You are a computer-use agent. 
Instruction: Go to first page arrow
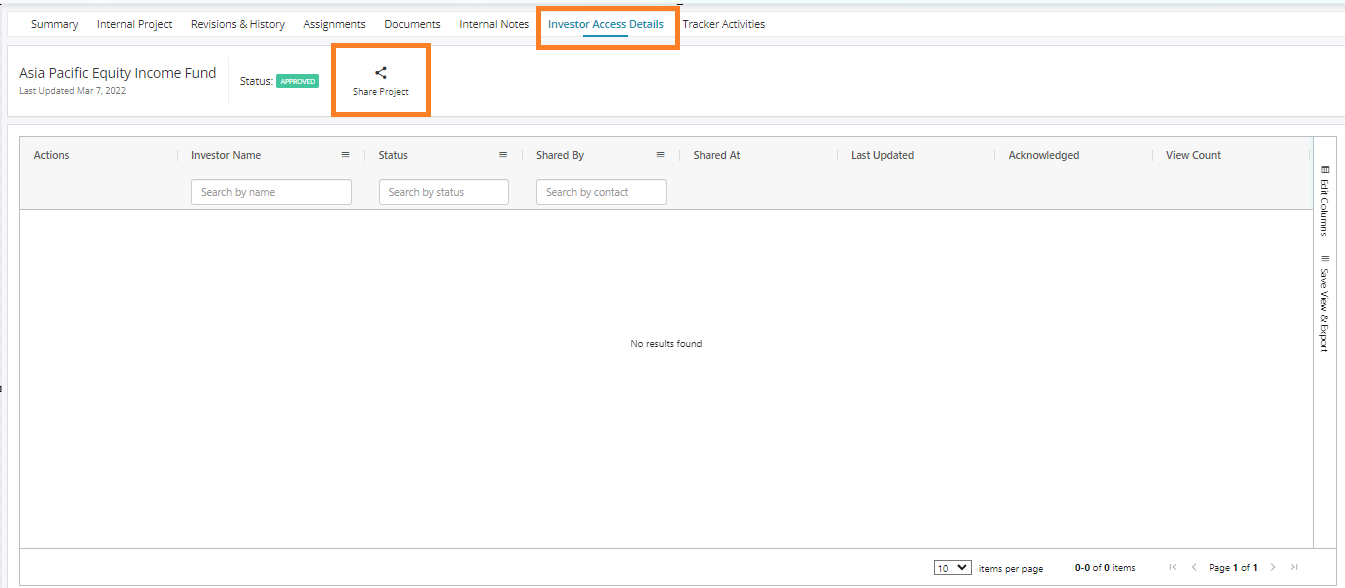point(1172,567)
